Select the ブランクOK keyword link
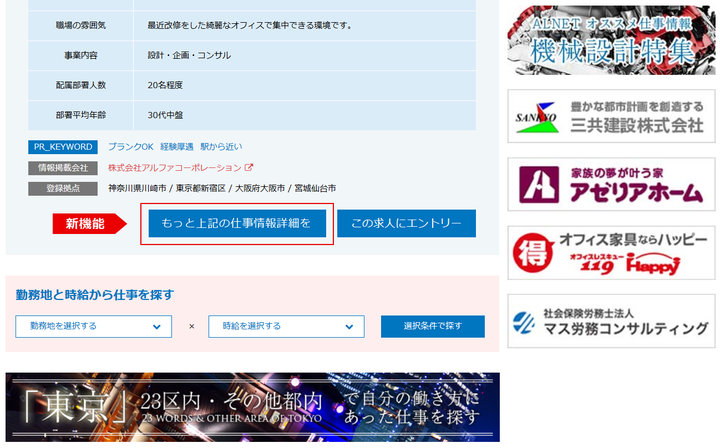The width and height of the screenshot is (720, 448). coord(130,147)
